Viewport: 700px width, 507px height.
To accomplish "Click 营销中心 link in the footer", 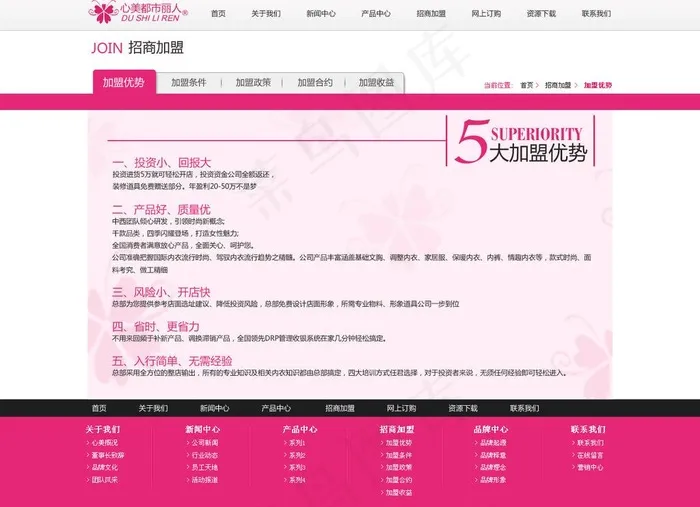I will [x=590, y=467].
